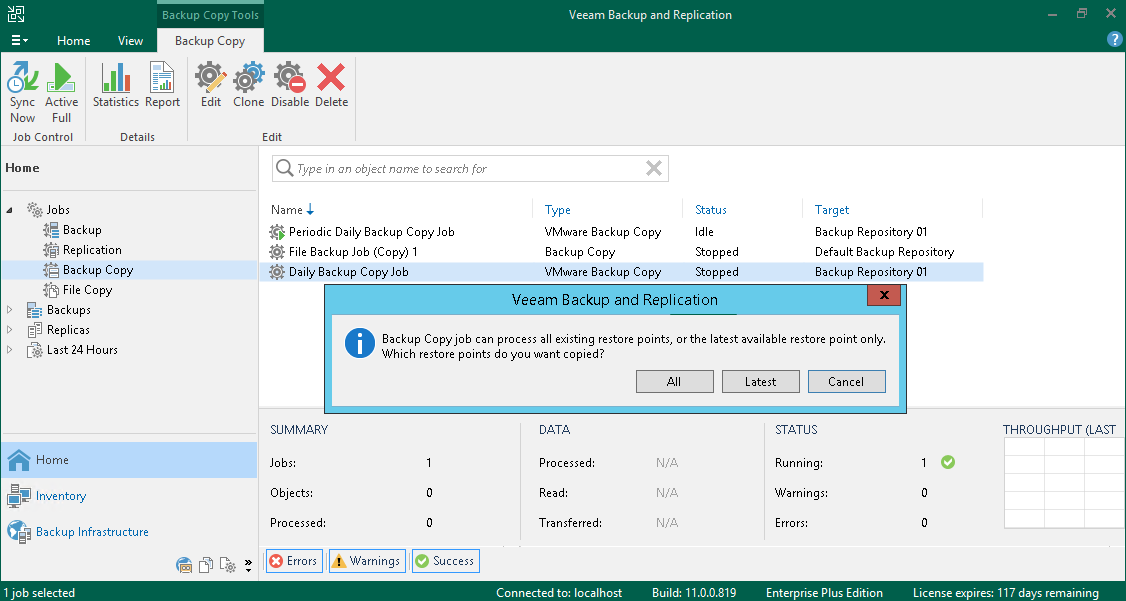The width and height of the screenshot is (1126, 601).
Task: Click Backup Repository 01 for Daily Backup Copy Job
Action: [x=871, y=272]
